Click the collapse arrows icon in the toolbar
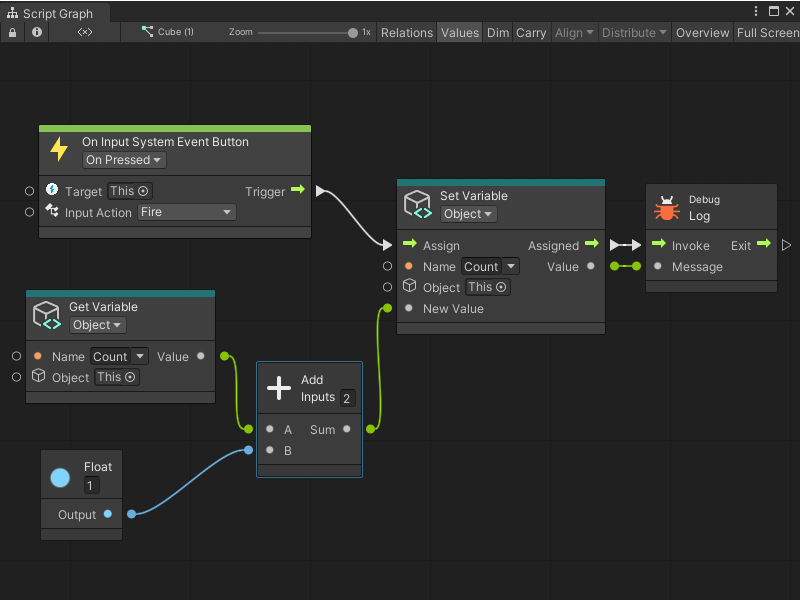 click(83, 32)
